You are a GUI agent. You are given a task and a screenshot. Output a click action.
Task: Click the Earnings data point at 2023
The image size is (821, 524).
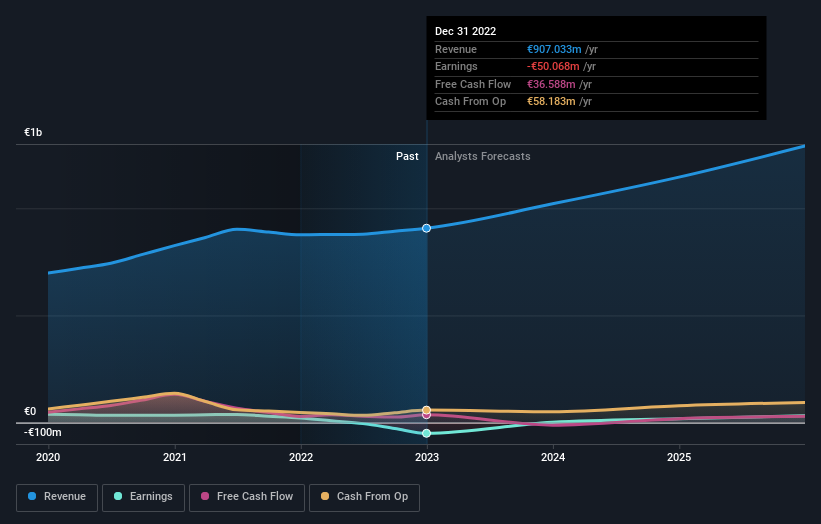coord(427,433)
